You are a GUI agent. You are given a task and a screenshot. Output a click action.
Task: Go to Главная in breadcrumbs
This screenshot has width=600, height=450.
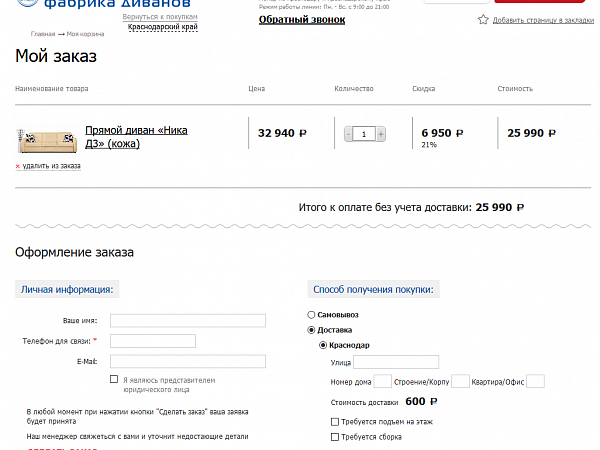(x=42, y=34)
